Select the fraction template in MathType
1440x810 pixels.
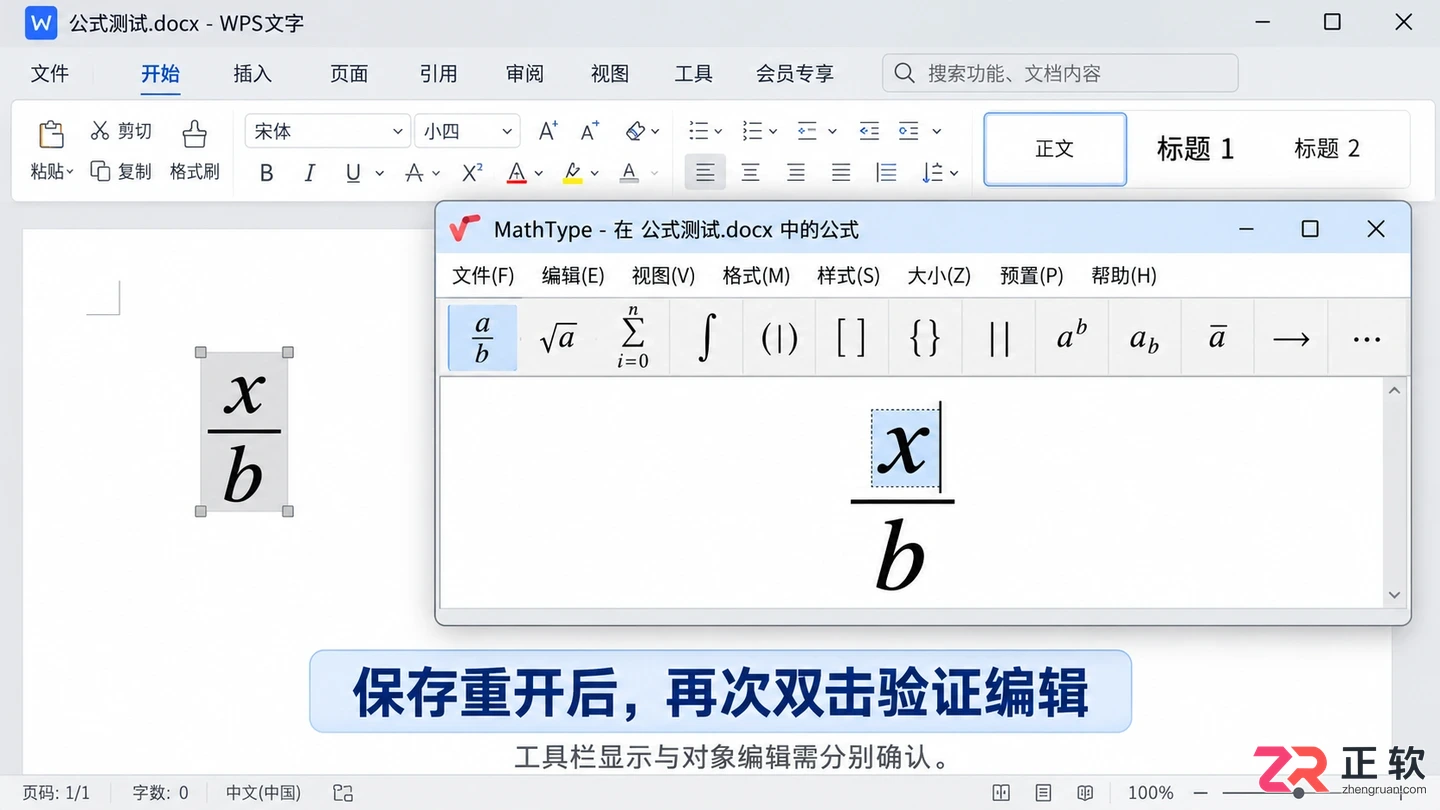(x=482, y=339)
